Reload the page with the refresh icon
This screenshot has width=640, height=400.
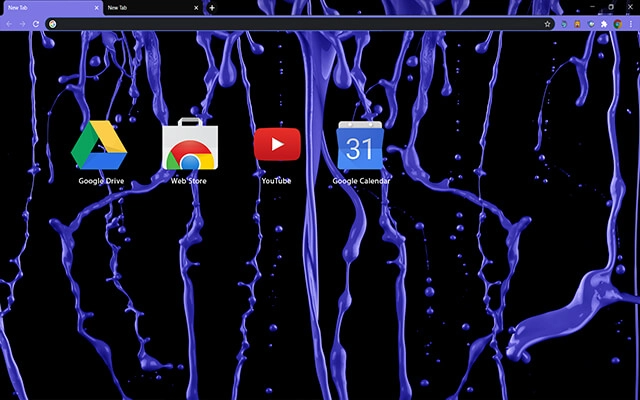(36, 24)
